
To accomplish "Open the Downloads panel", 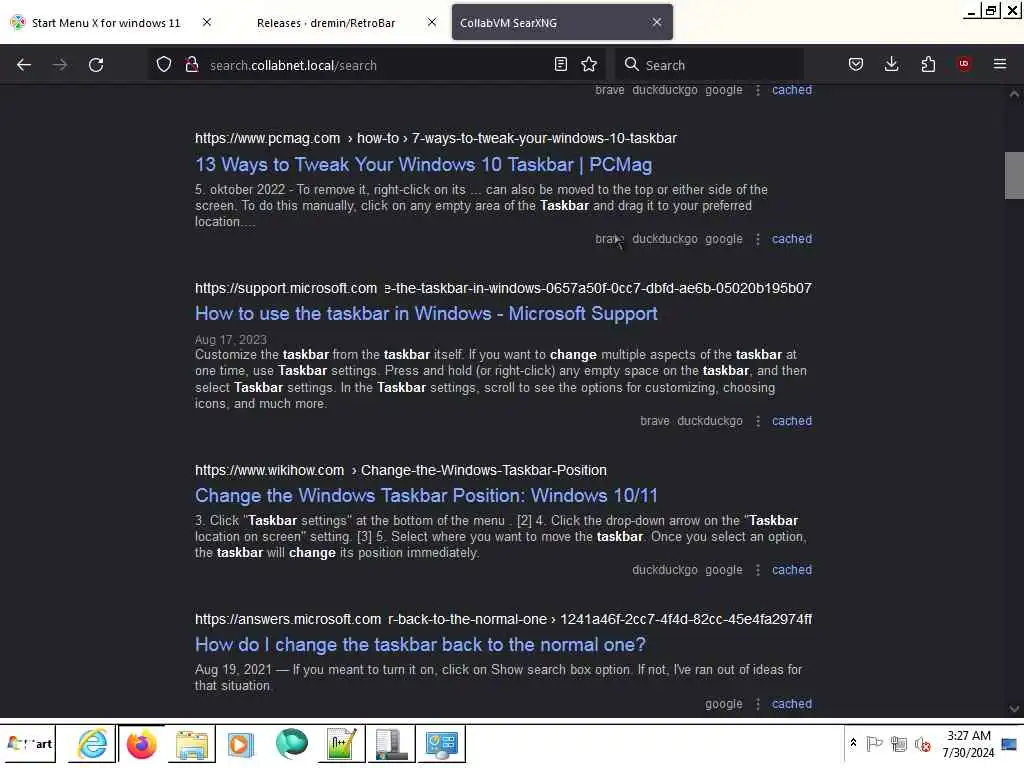I will [x=891, y=65].
